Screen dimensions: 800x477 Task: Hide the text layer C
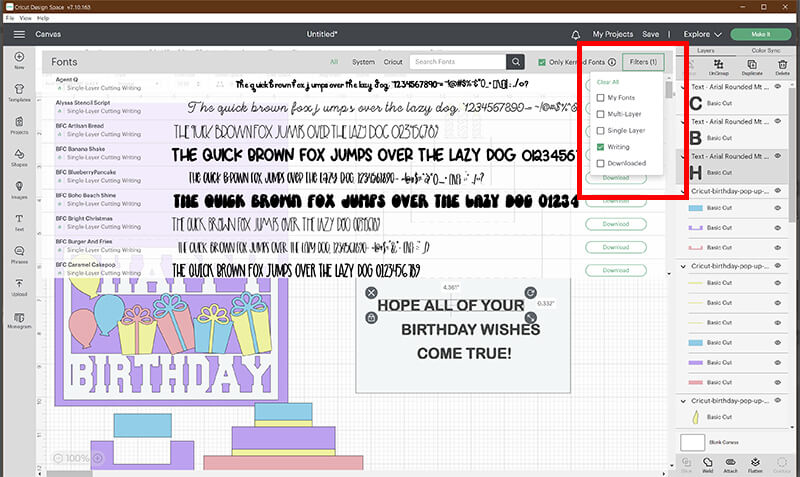[x=778, y=87]
